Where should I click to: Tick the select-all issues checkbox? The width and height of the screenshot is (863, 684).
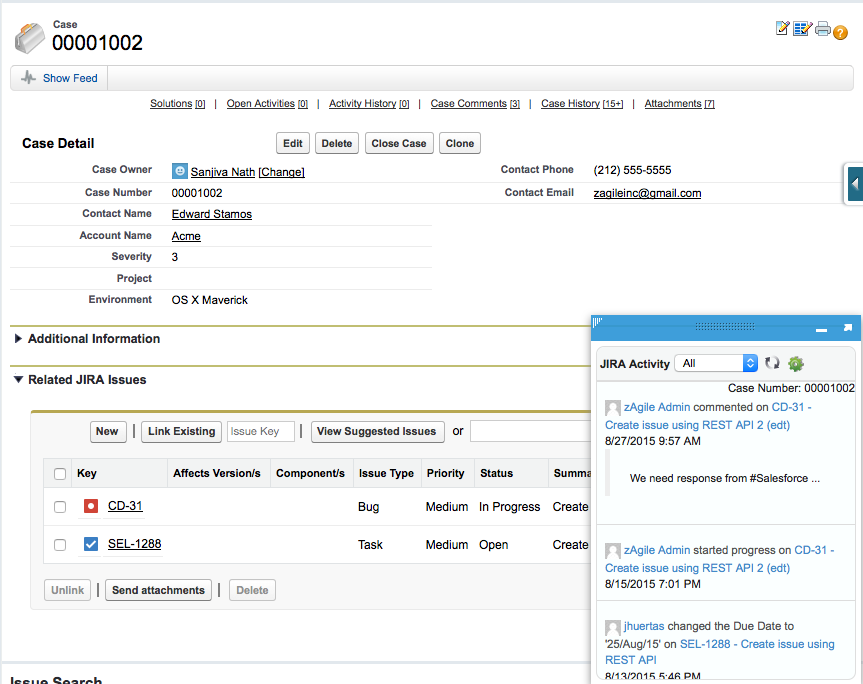tap(60, 474)
